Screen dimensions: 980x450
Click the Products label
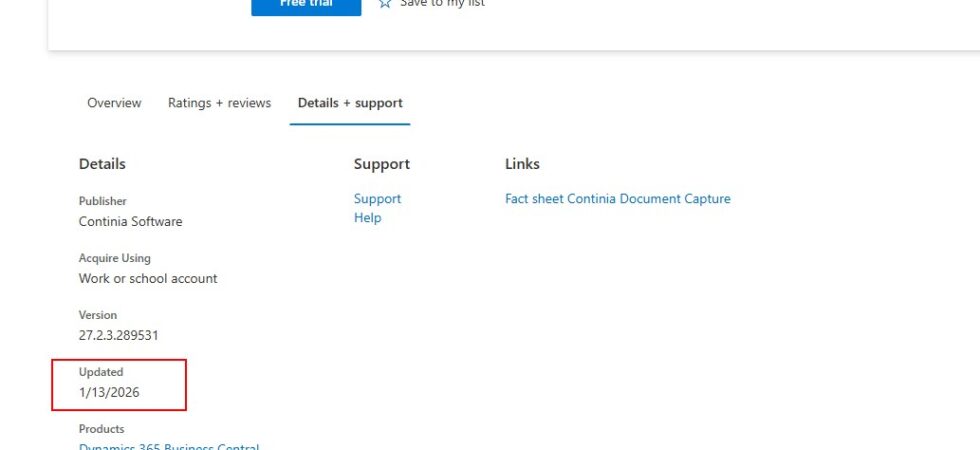[102, 429]
